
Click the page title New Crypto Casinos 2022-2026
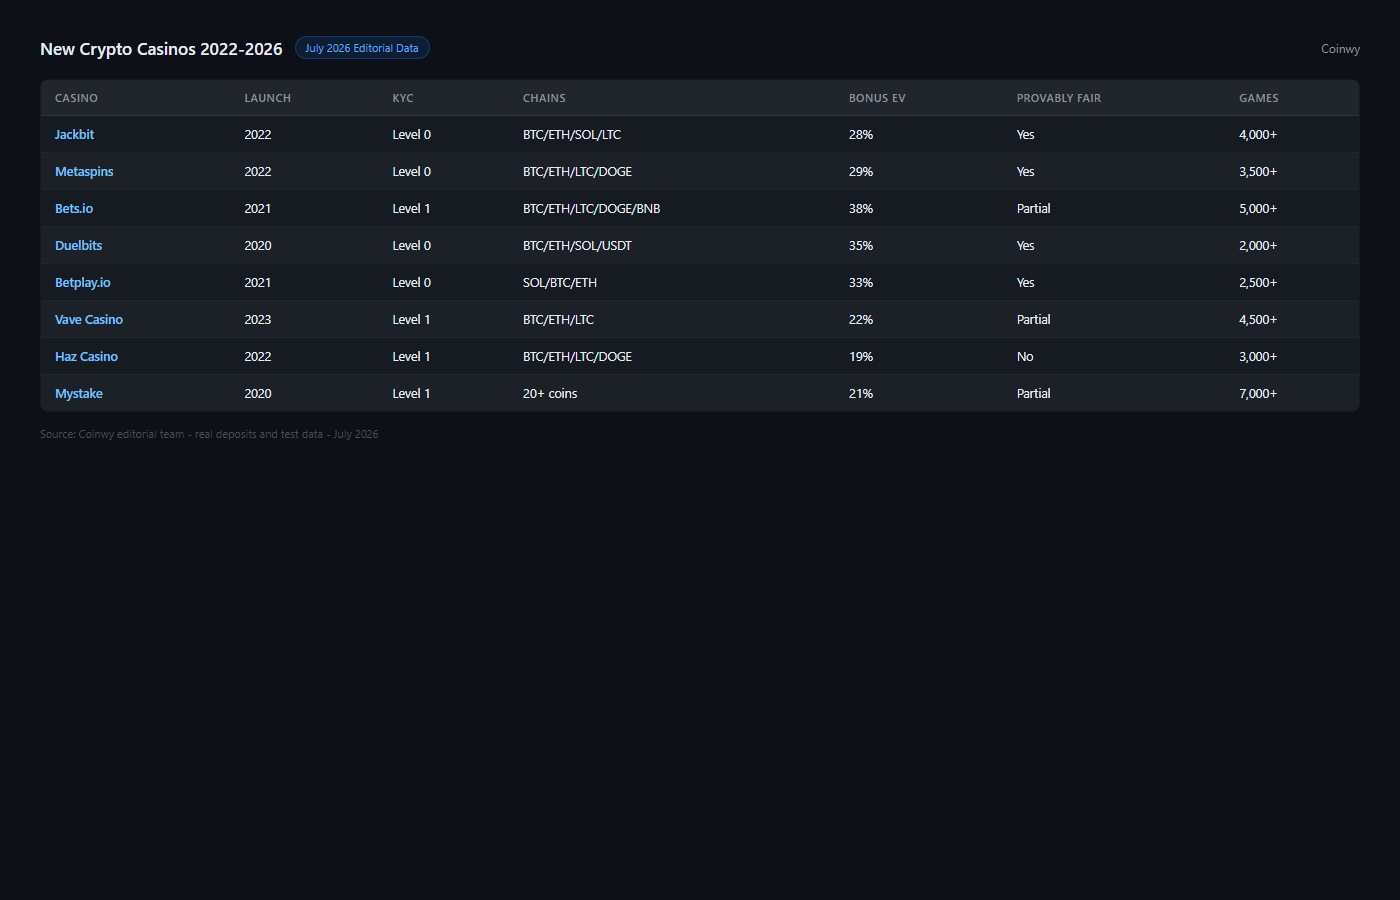[x=161, y=49]
